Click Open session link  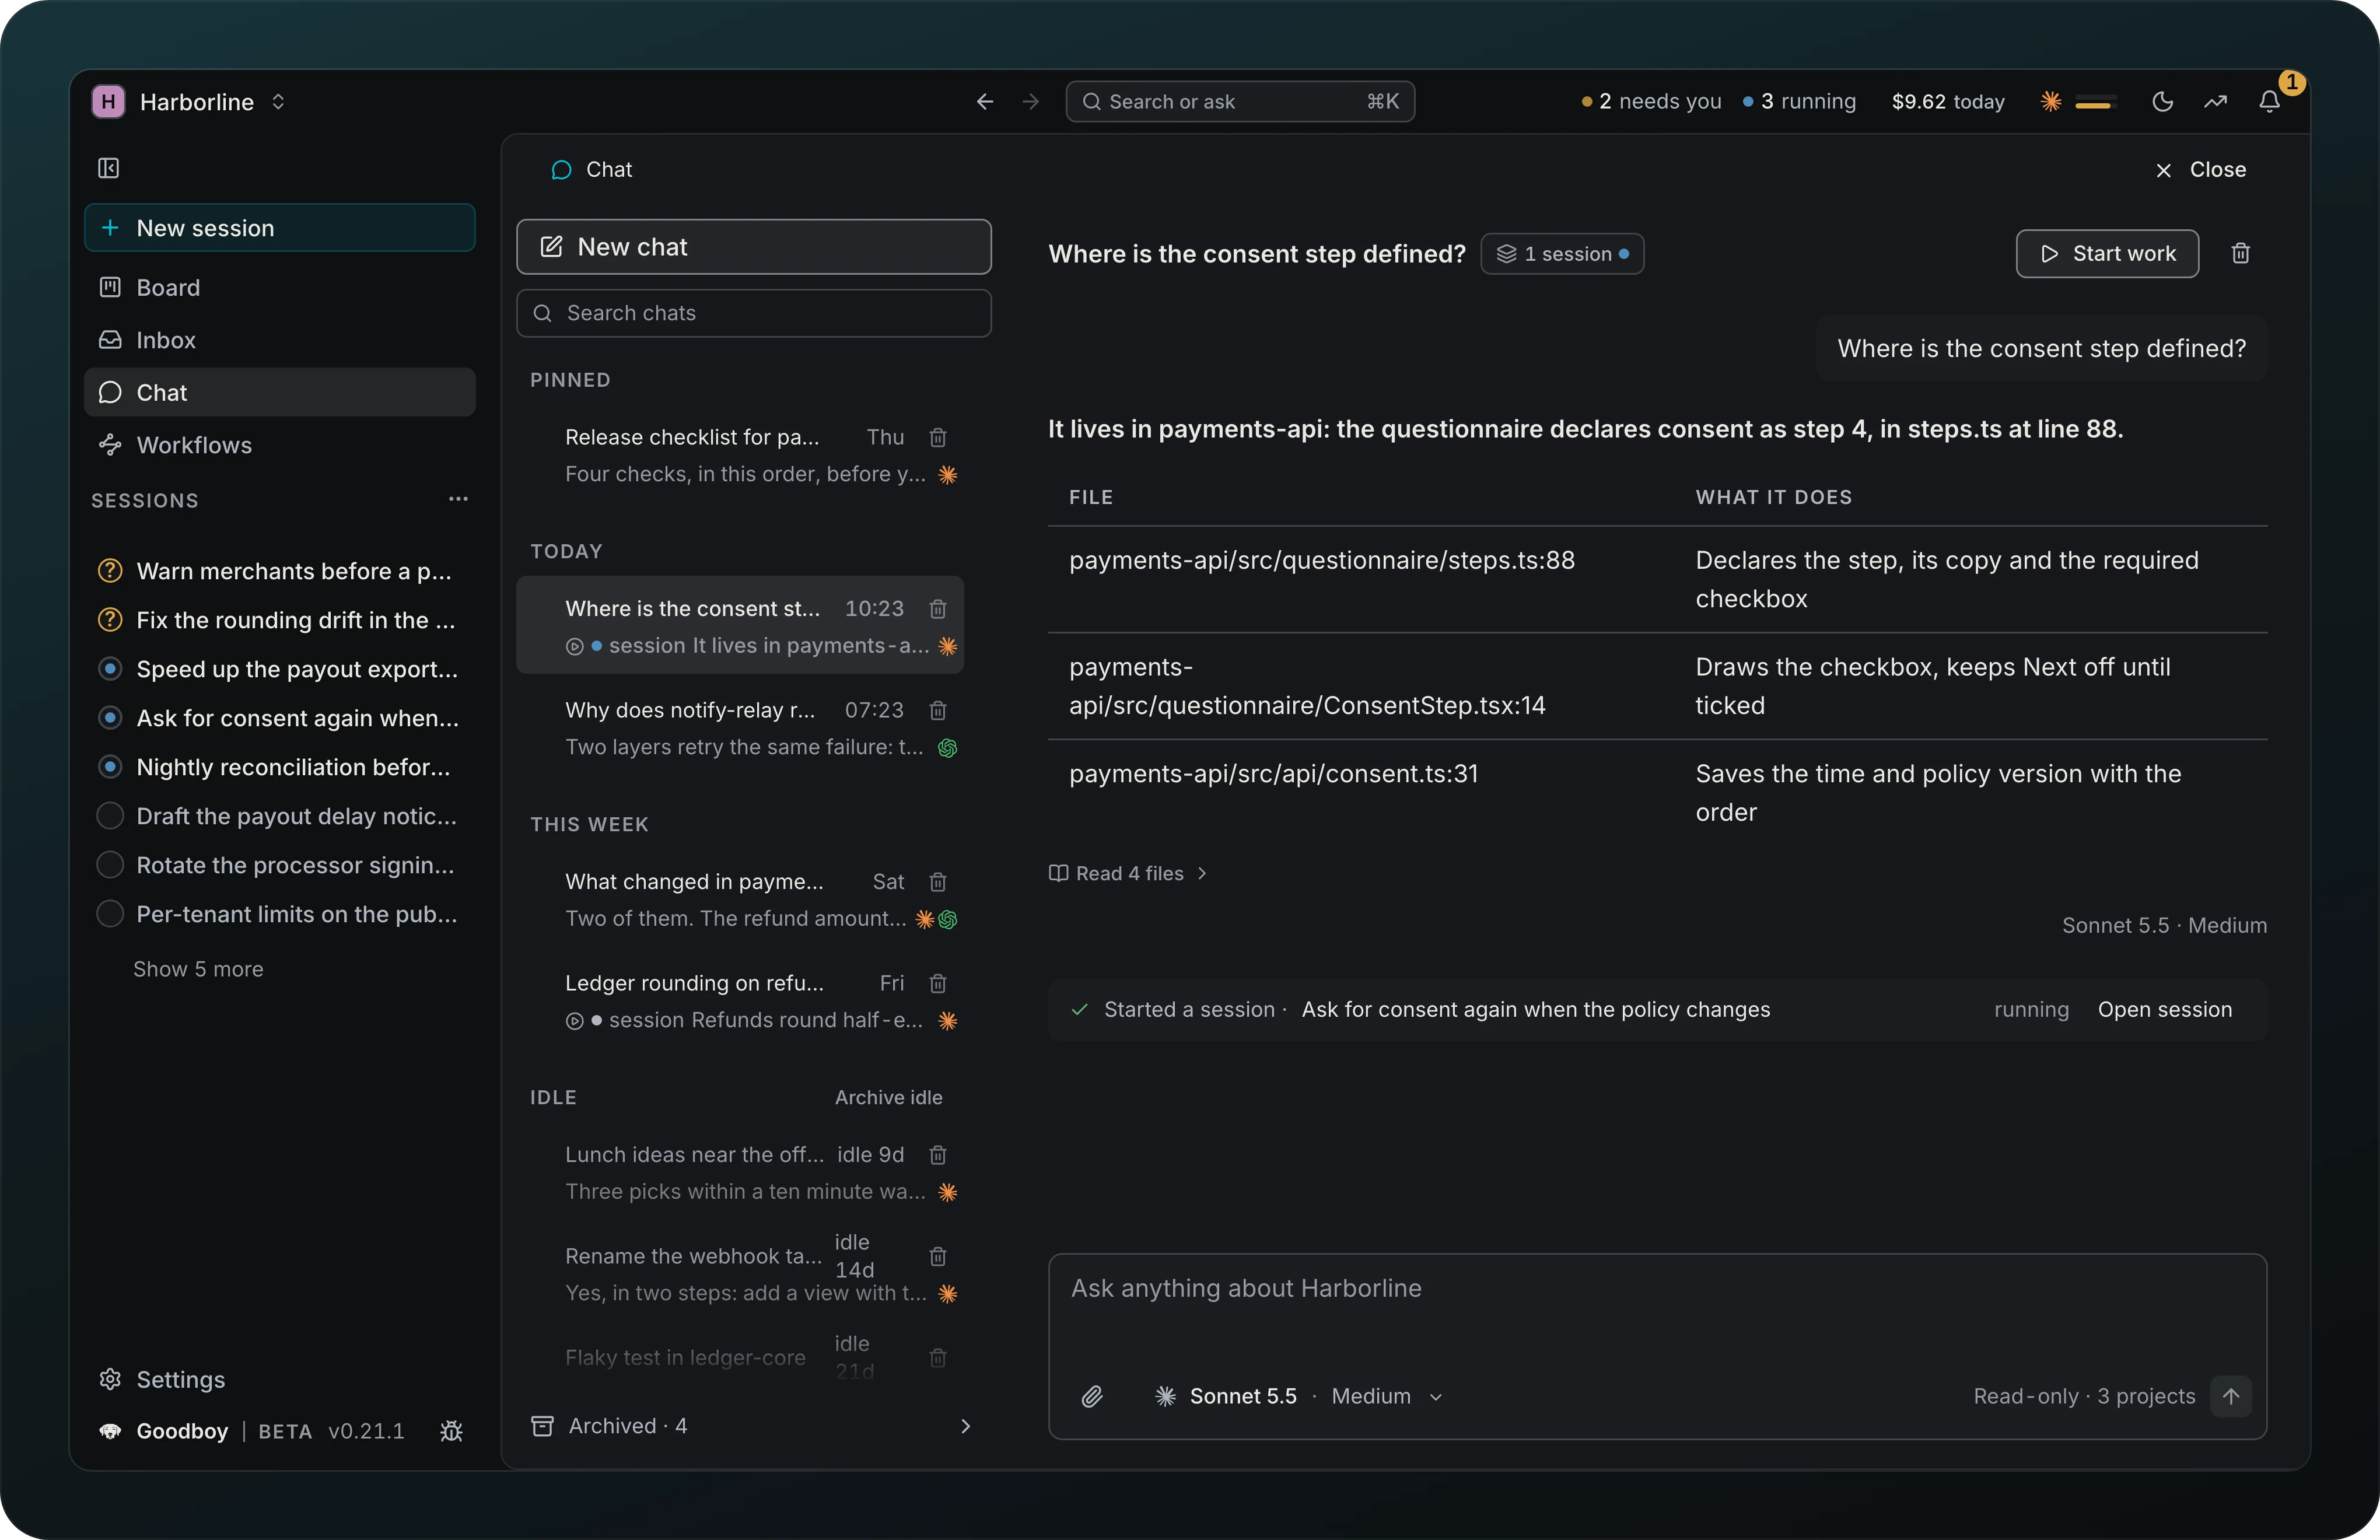tap(2165, 1010)
